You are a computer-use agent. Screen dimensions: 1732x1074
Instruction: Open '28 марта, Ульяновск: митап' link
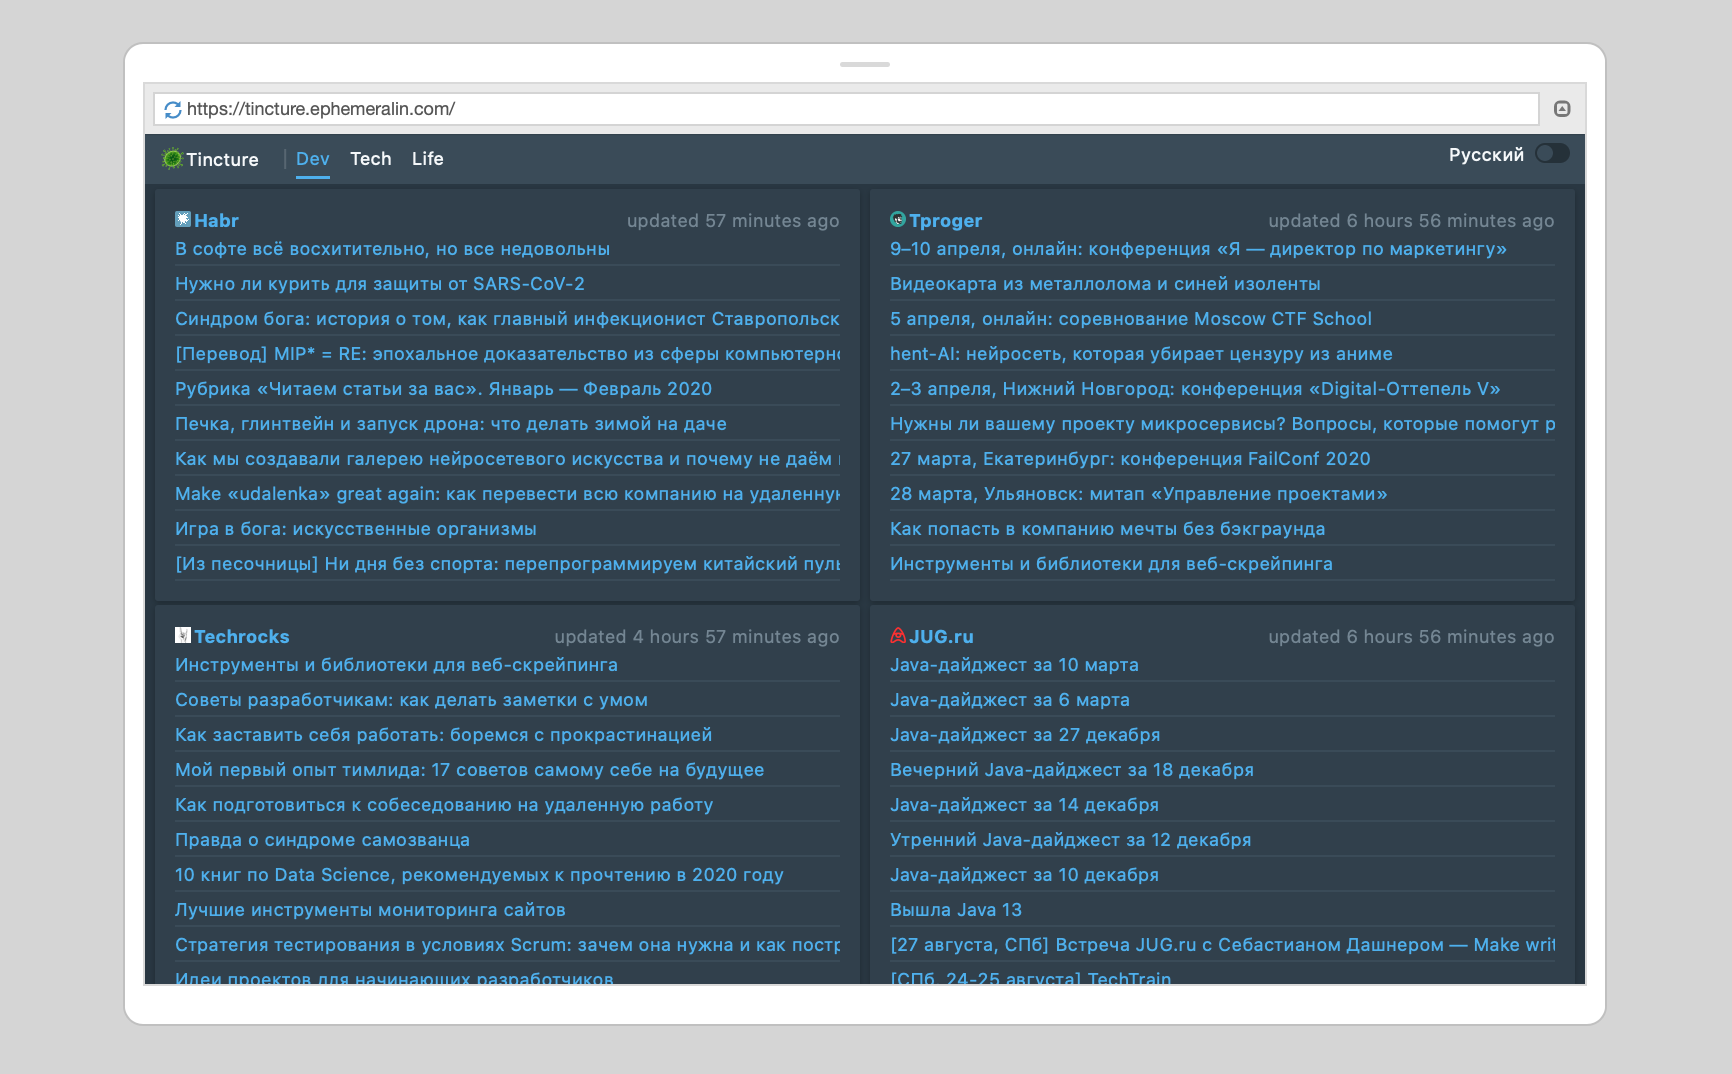(x=1139, y=494)
